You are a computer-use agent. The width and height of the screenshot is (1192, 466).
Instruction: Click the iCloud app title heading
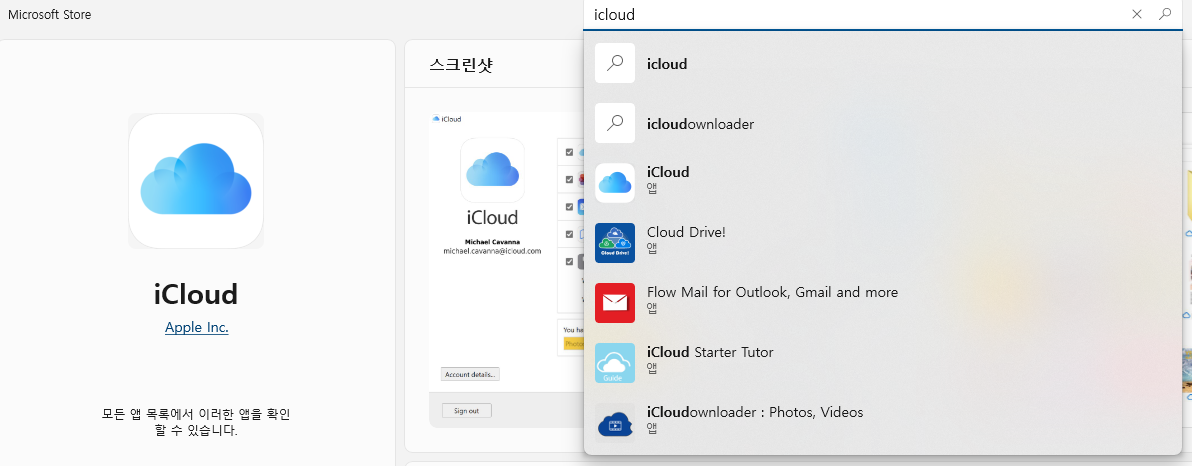[196, 294]
